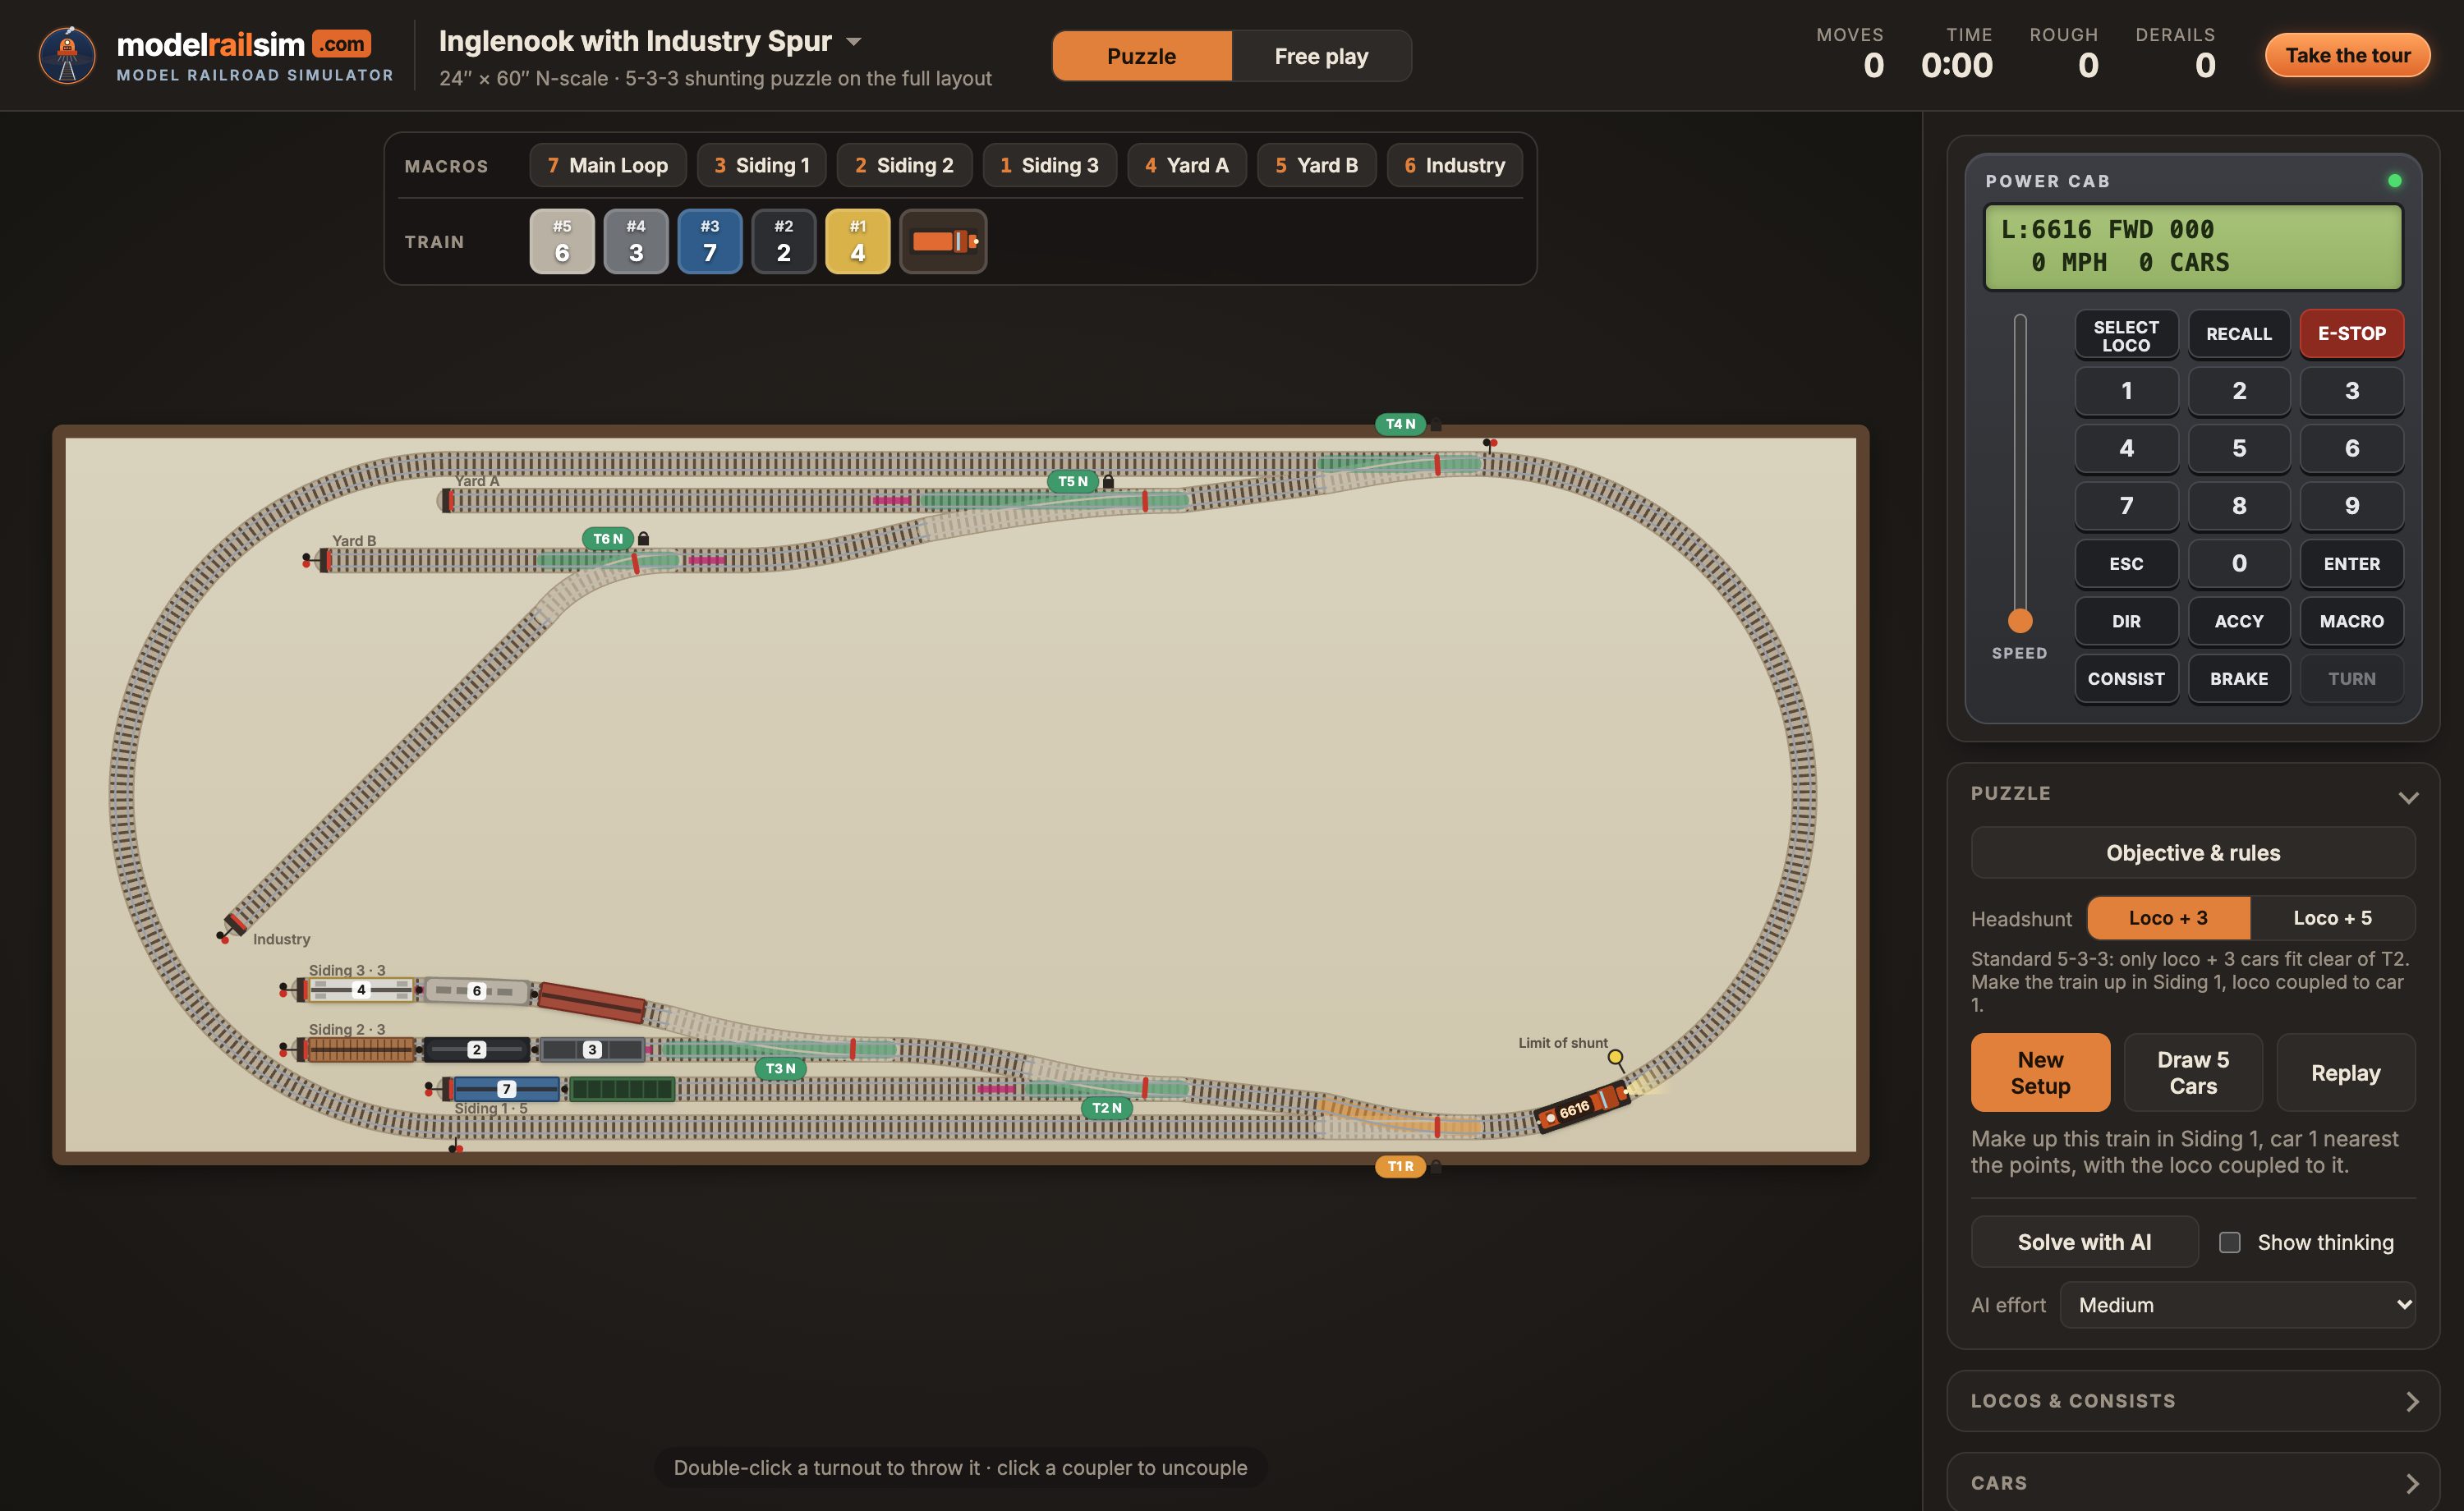Click the blue car 7 on Siding 1

pyautogui.click(x=506, y=1089)
